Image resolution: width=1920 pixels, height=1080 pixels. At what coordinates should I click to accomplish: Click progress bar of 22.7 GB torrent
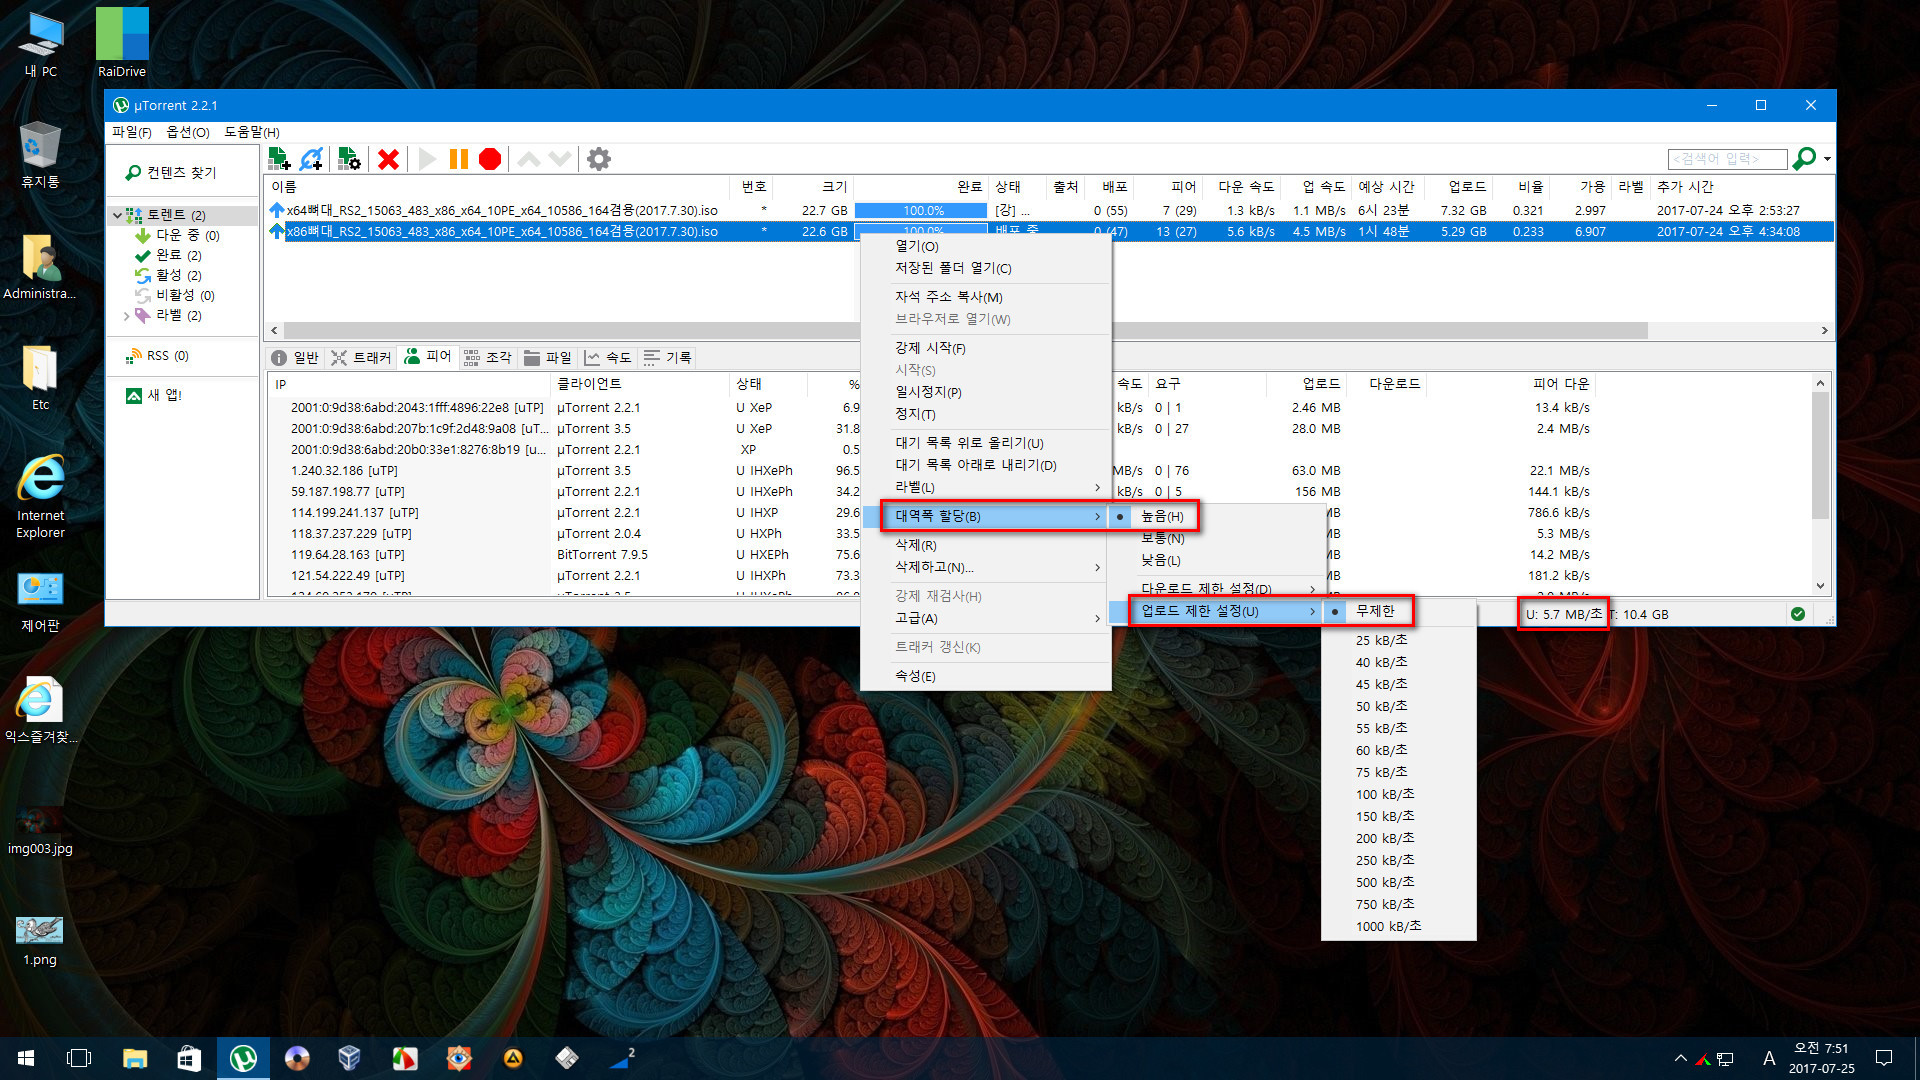click(921, 211)
